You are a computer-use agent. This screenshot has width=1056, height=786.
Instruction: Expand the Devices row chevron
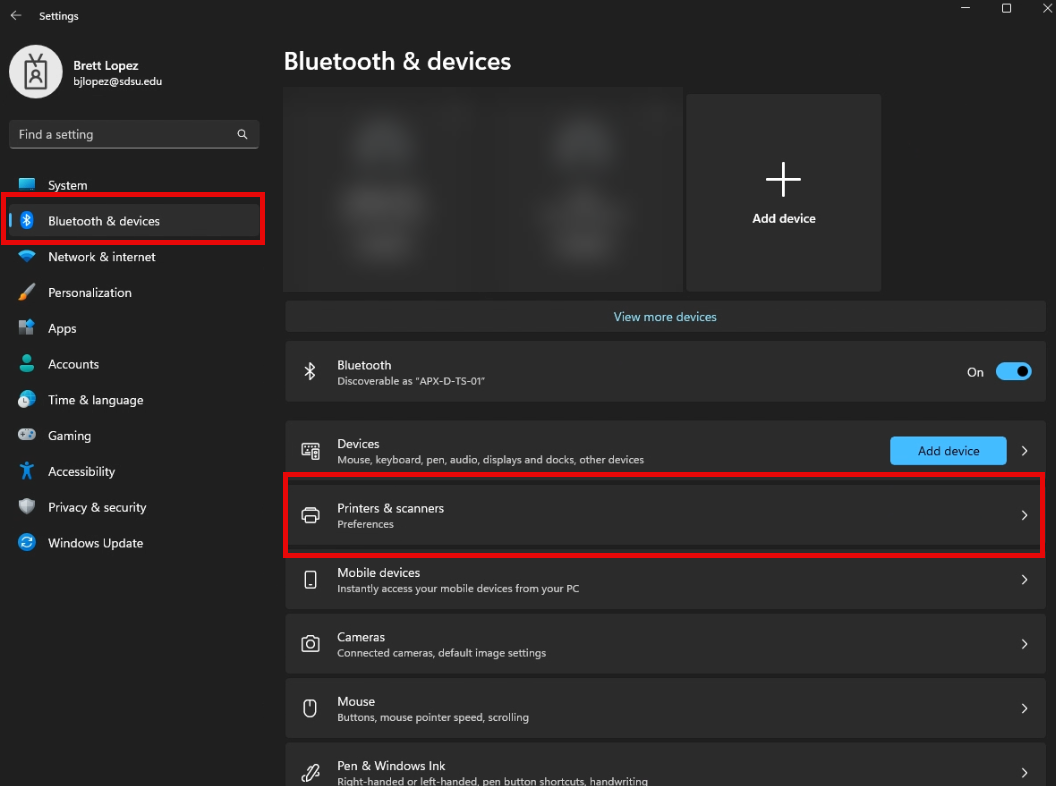tap(1024, 451)
